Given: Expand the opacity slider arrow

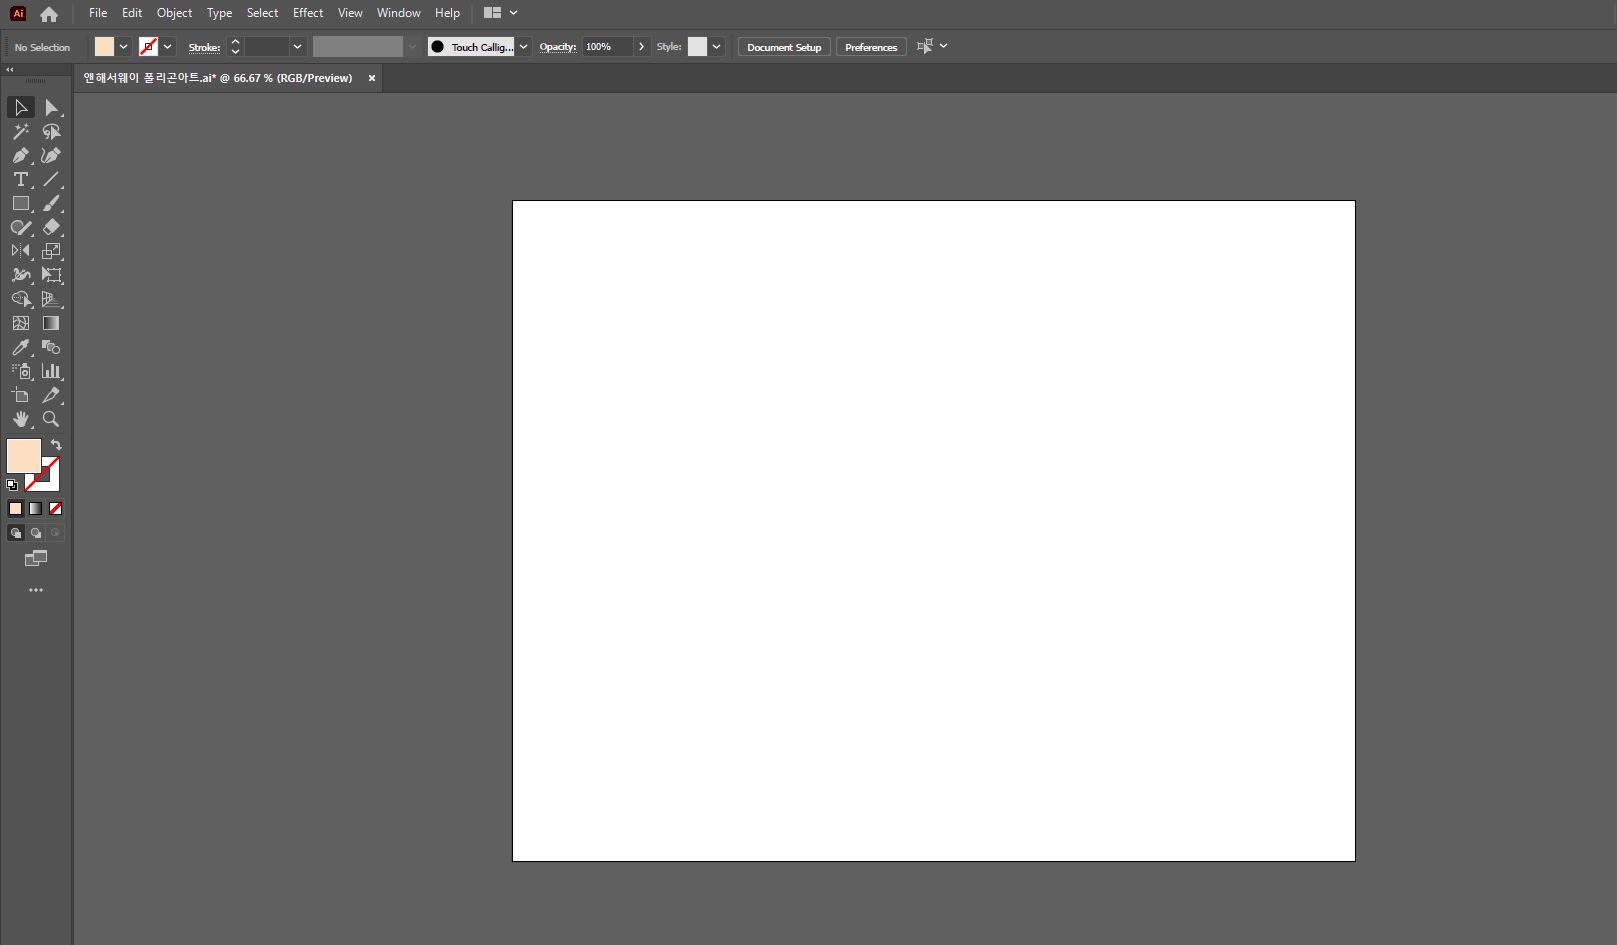Looking at the screenshot, I should [641, 47].
